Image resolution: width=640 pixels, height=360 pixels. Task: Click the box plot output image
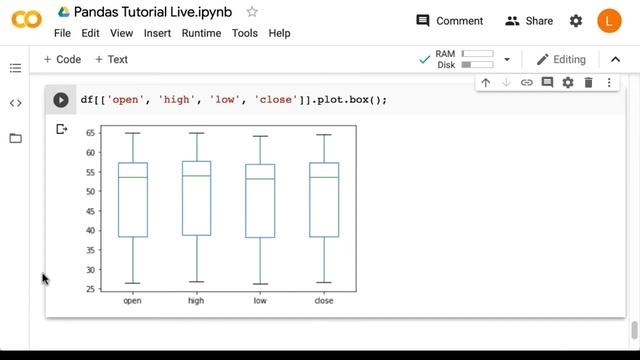click(220, 215)
